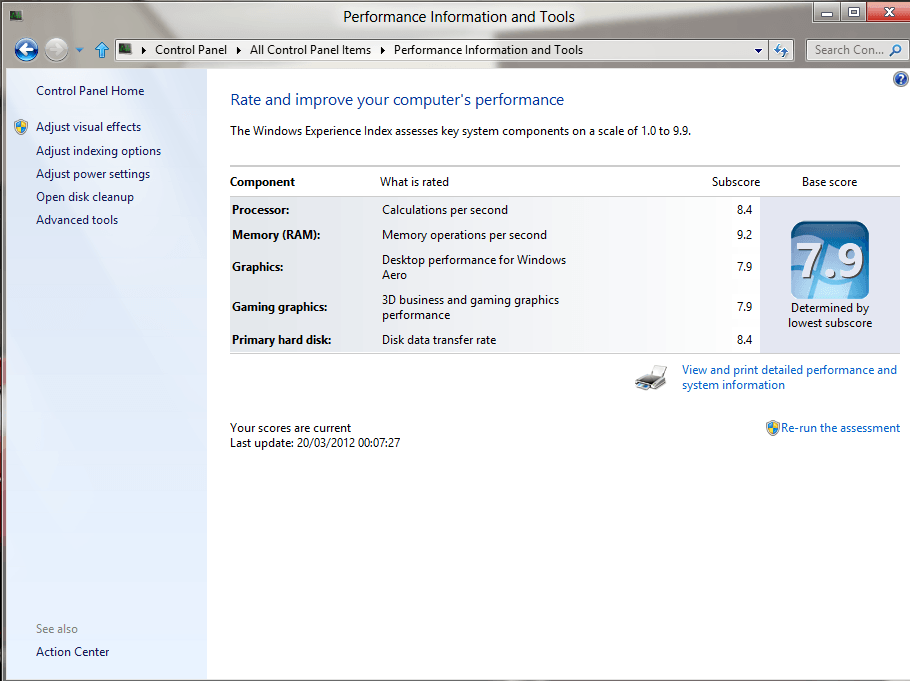
Task: Click the 9.2 memory subscore
Action: 744,235
